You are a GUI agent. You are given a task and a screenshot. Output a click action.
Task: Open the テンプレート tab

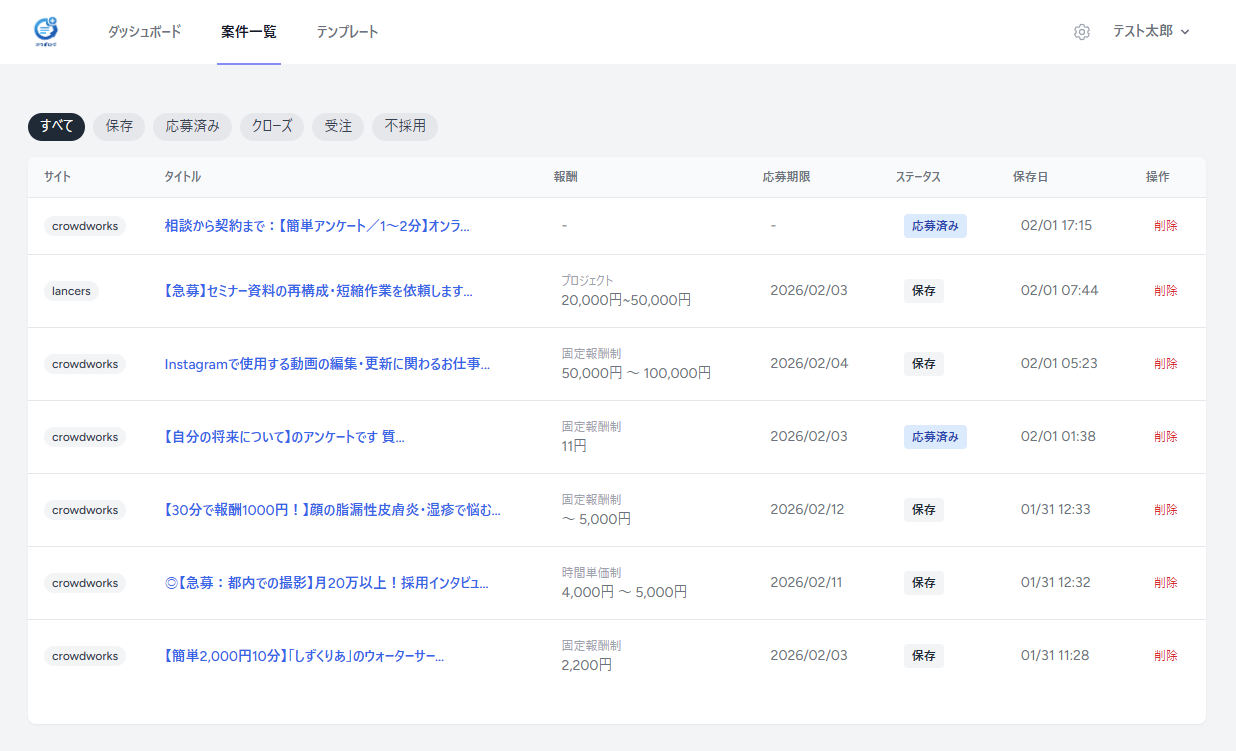(347, 31)
